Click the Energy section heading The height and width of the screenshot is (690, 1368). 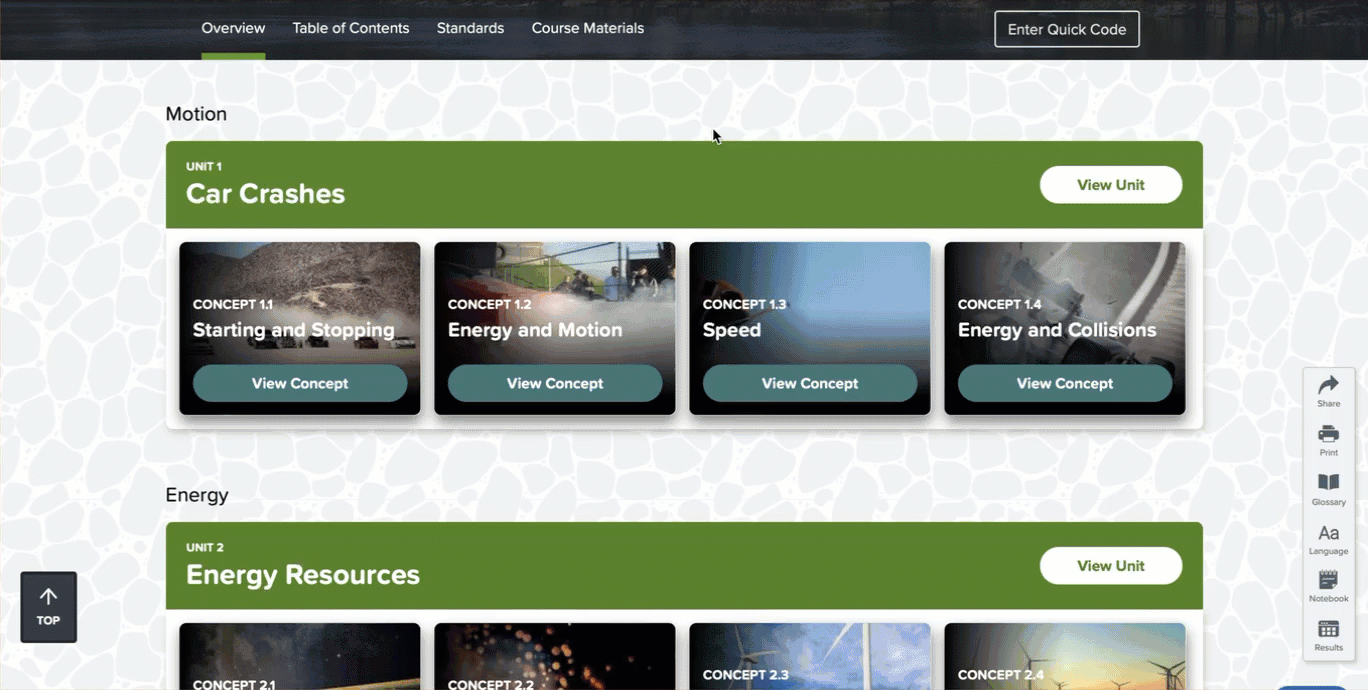click(x=197, y=495)
